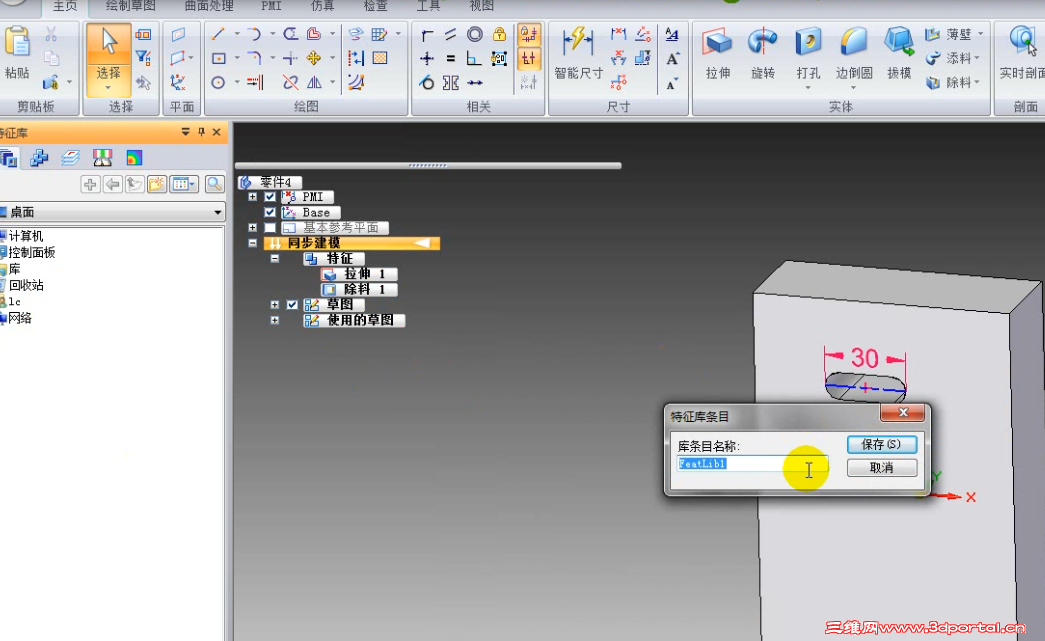This screenshot has height=641, width=1045.
Task: Click the 薄壁 (Thin Wall) tool
Action: click(952, 34)
